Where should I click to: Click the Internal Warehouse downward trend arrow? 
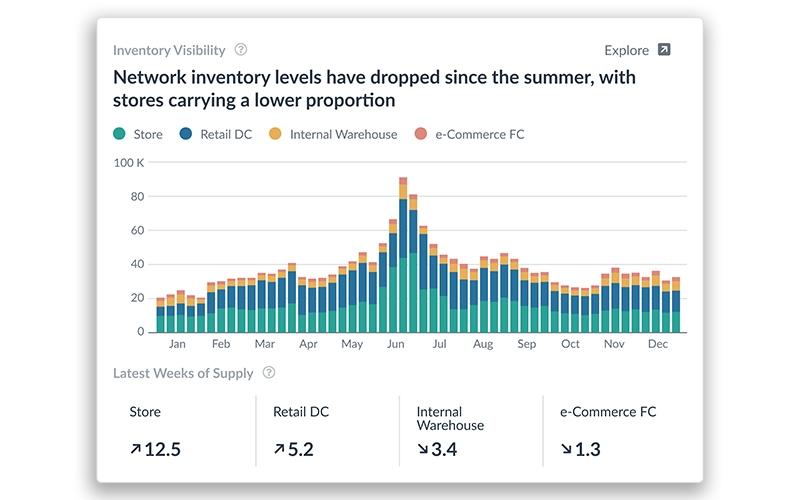tap(422, 449)
